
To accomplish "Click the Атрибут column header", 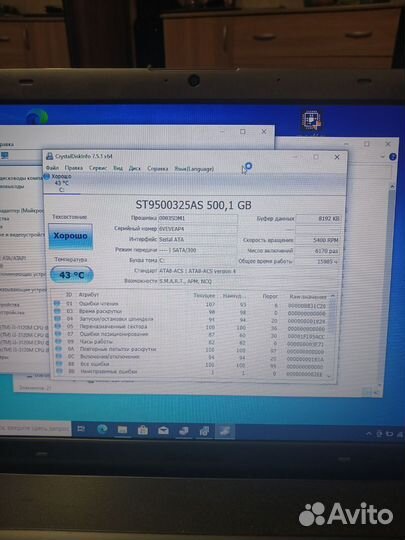I will coord(89,295).
